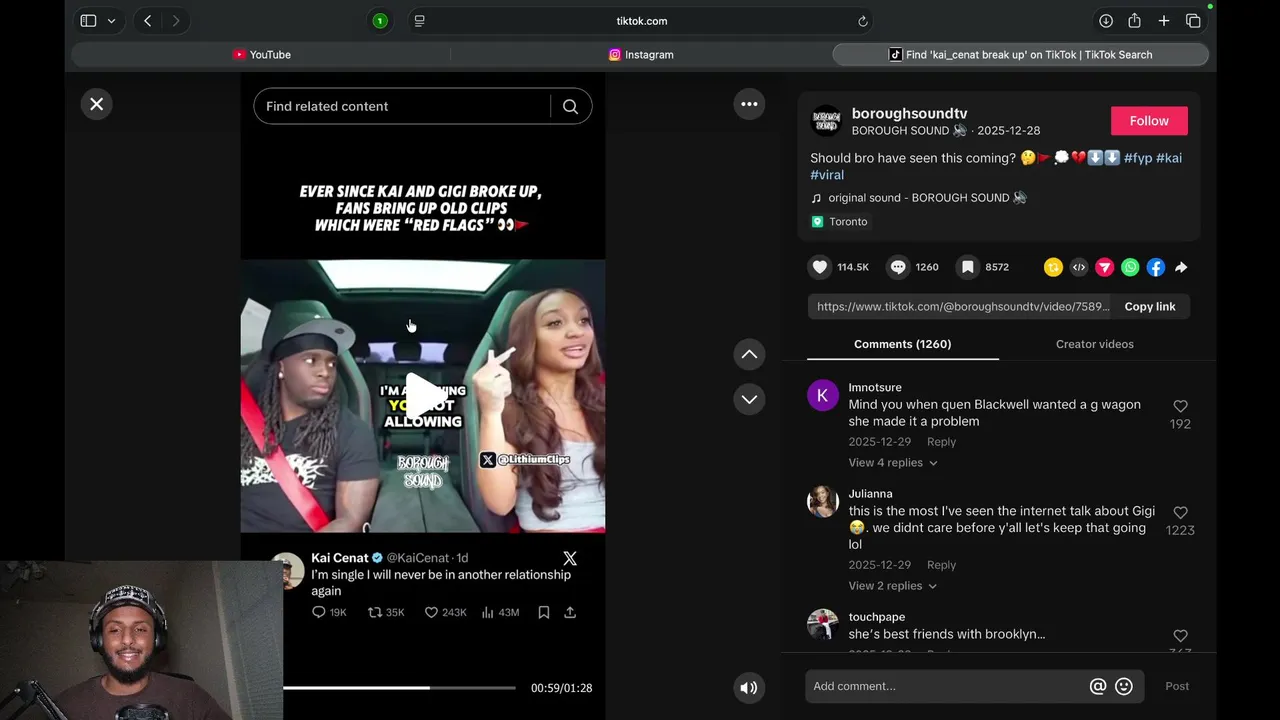Like the video with heart icon
Screen dimensions: 1280x720
click(x=820, y=267)
